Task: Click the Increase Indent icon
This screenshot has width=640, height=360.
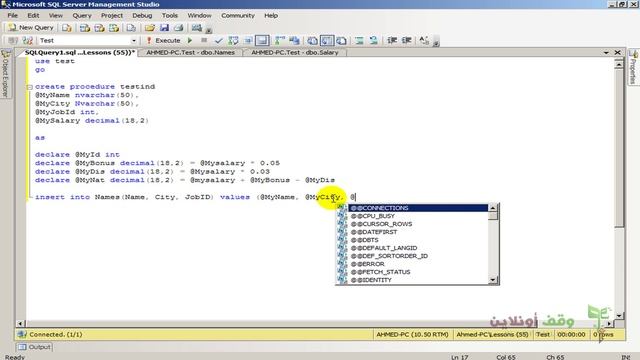Action: pyautogui.click(x=407, y=40)
